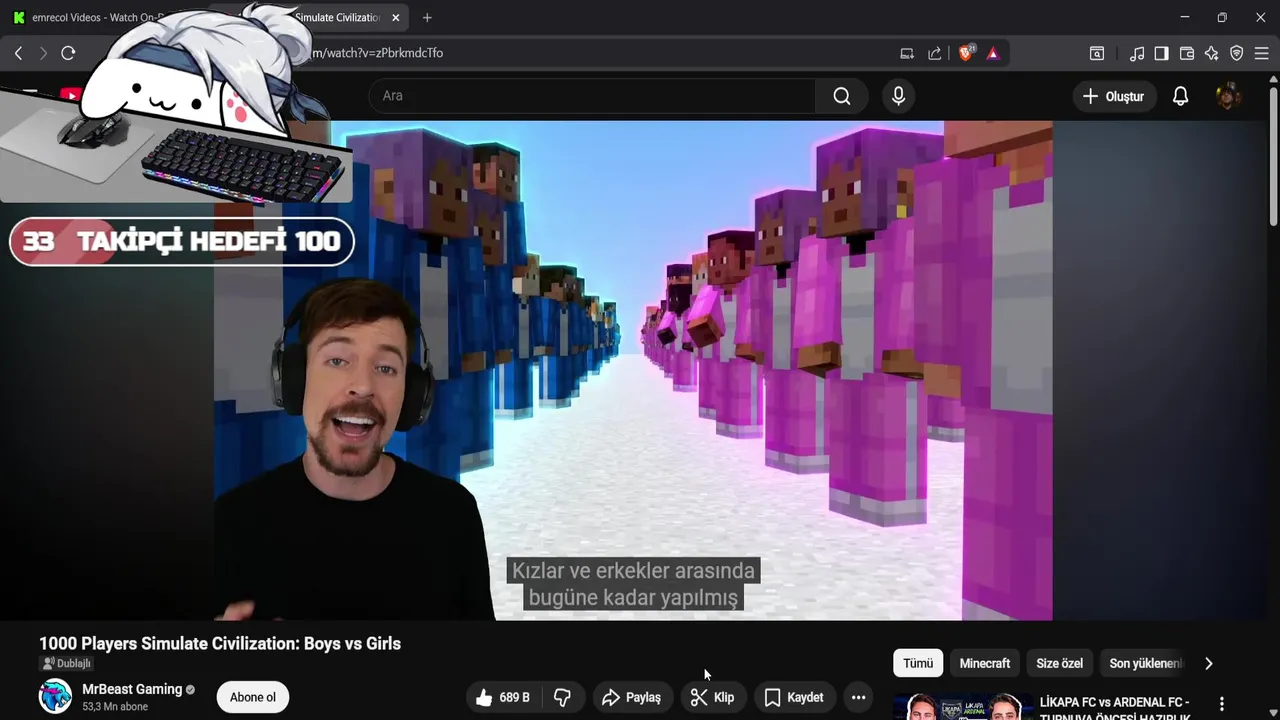
Task: Share the video with Paylaş
Action: (x=632, y=697)
